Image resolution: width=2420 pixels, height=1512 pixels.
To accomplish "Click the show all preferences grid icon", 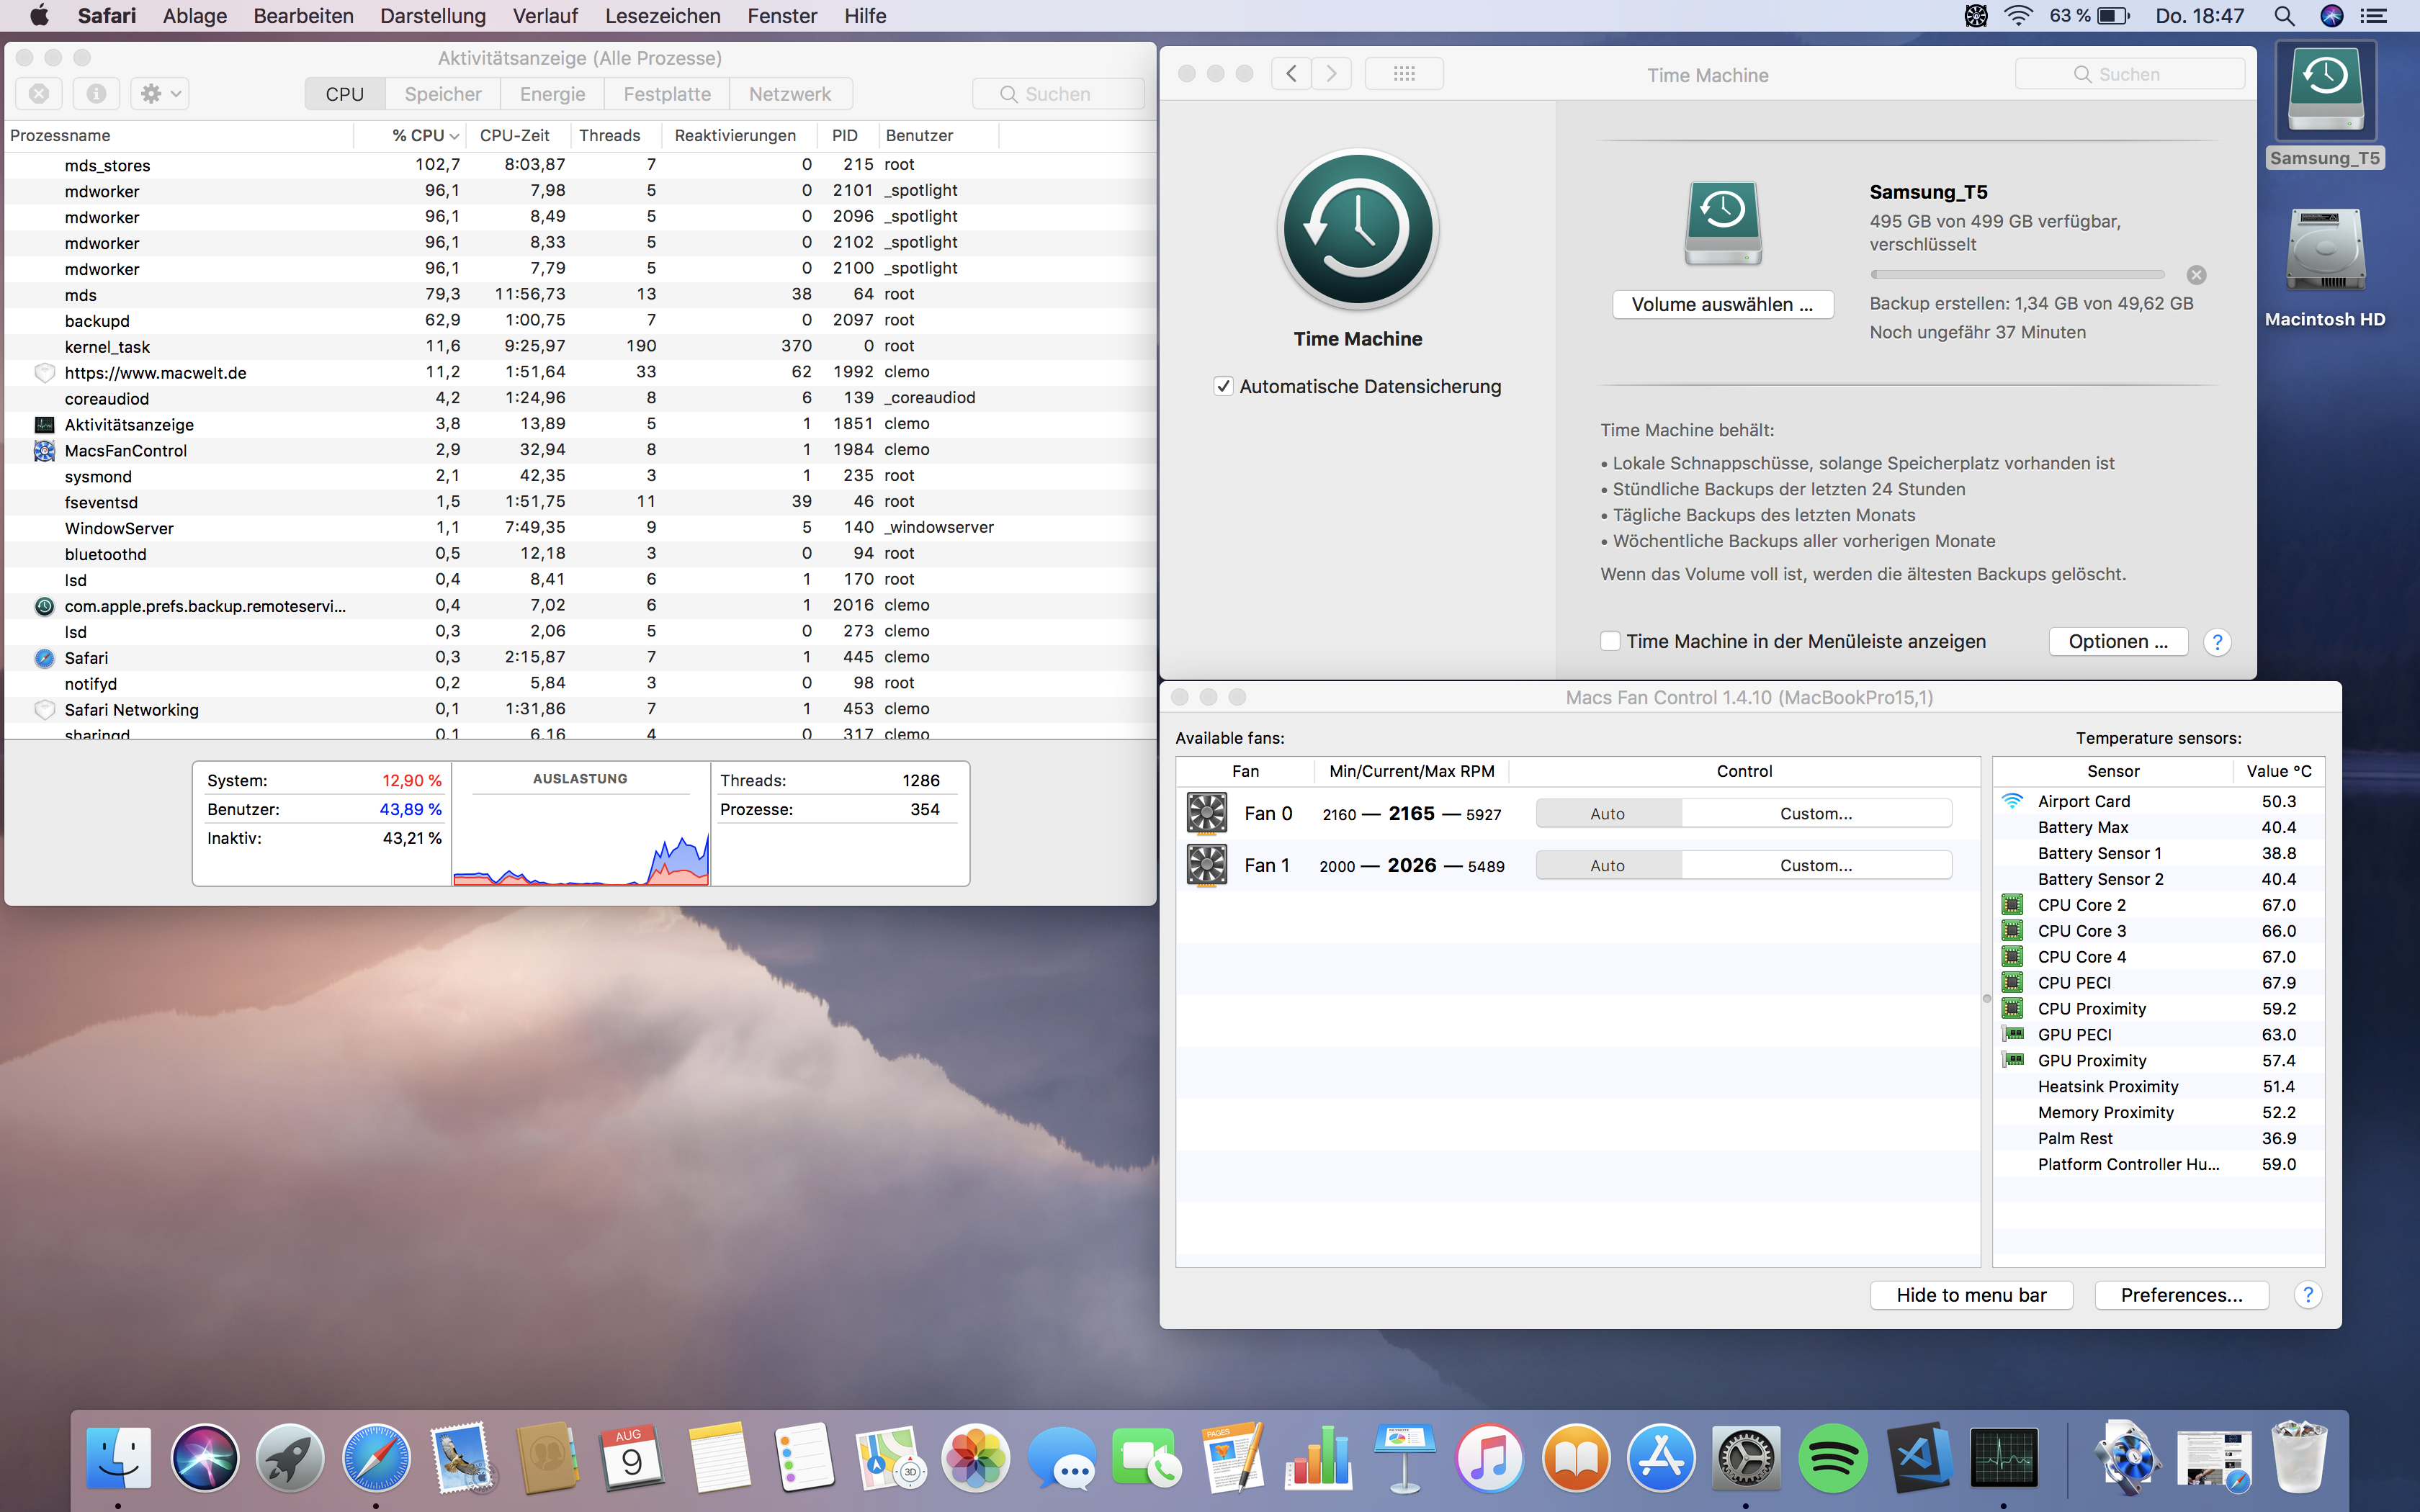I will (1403, 74).
